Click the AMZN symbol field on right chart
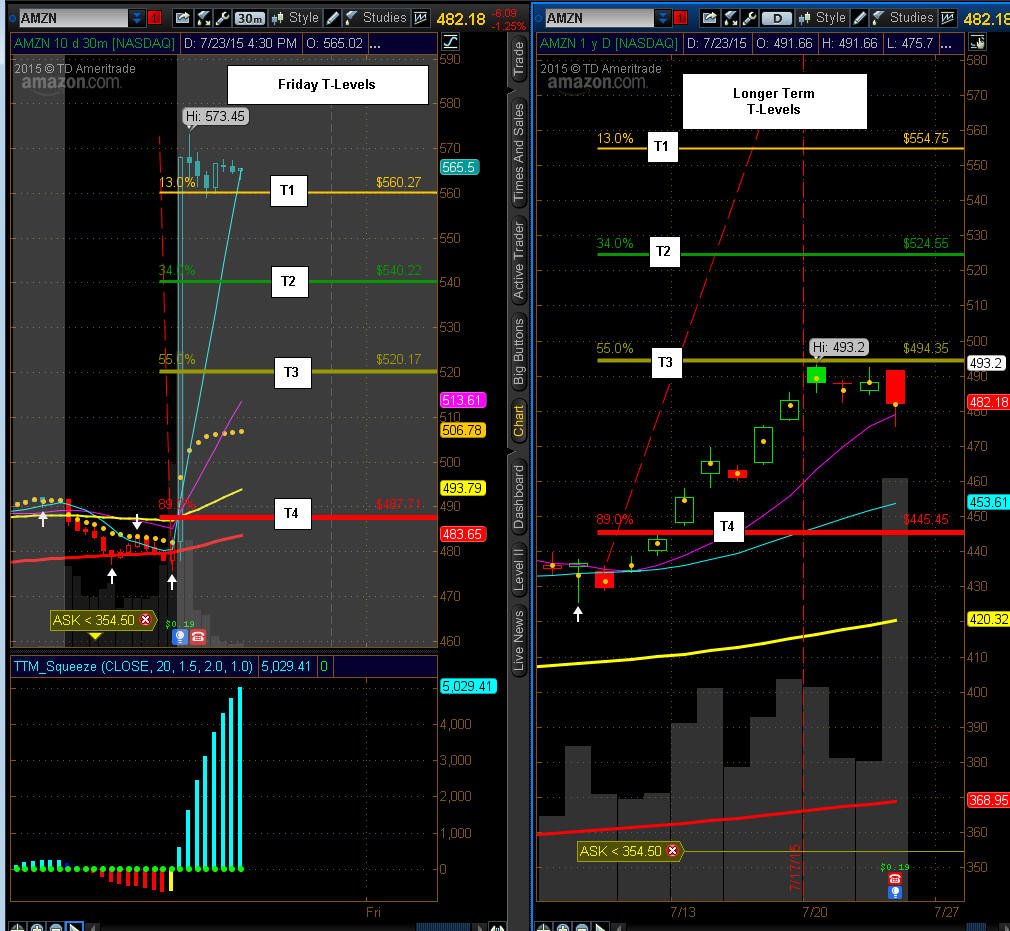This screenshot has height=931, width=1010. tap(599, 18)
